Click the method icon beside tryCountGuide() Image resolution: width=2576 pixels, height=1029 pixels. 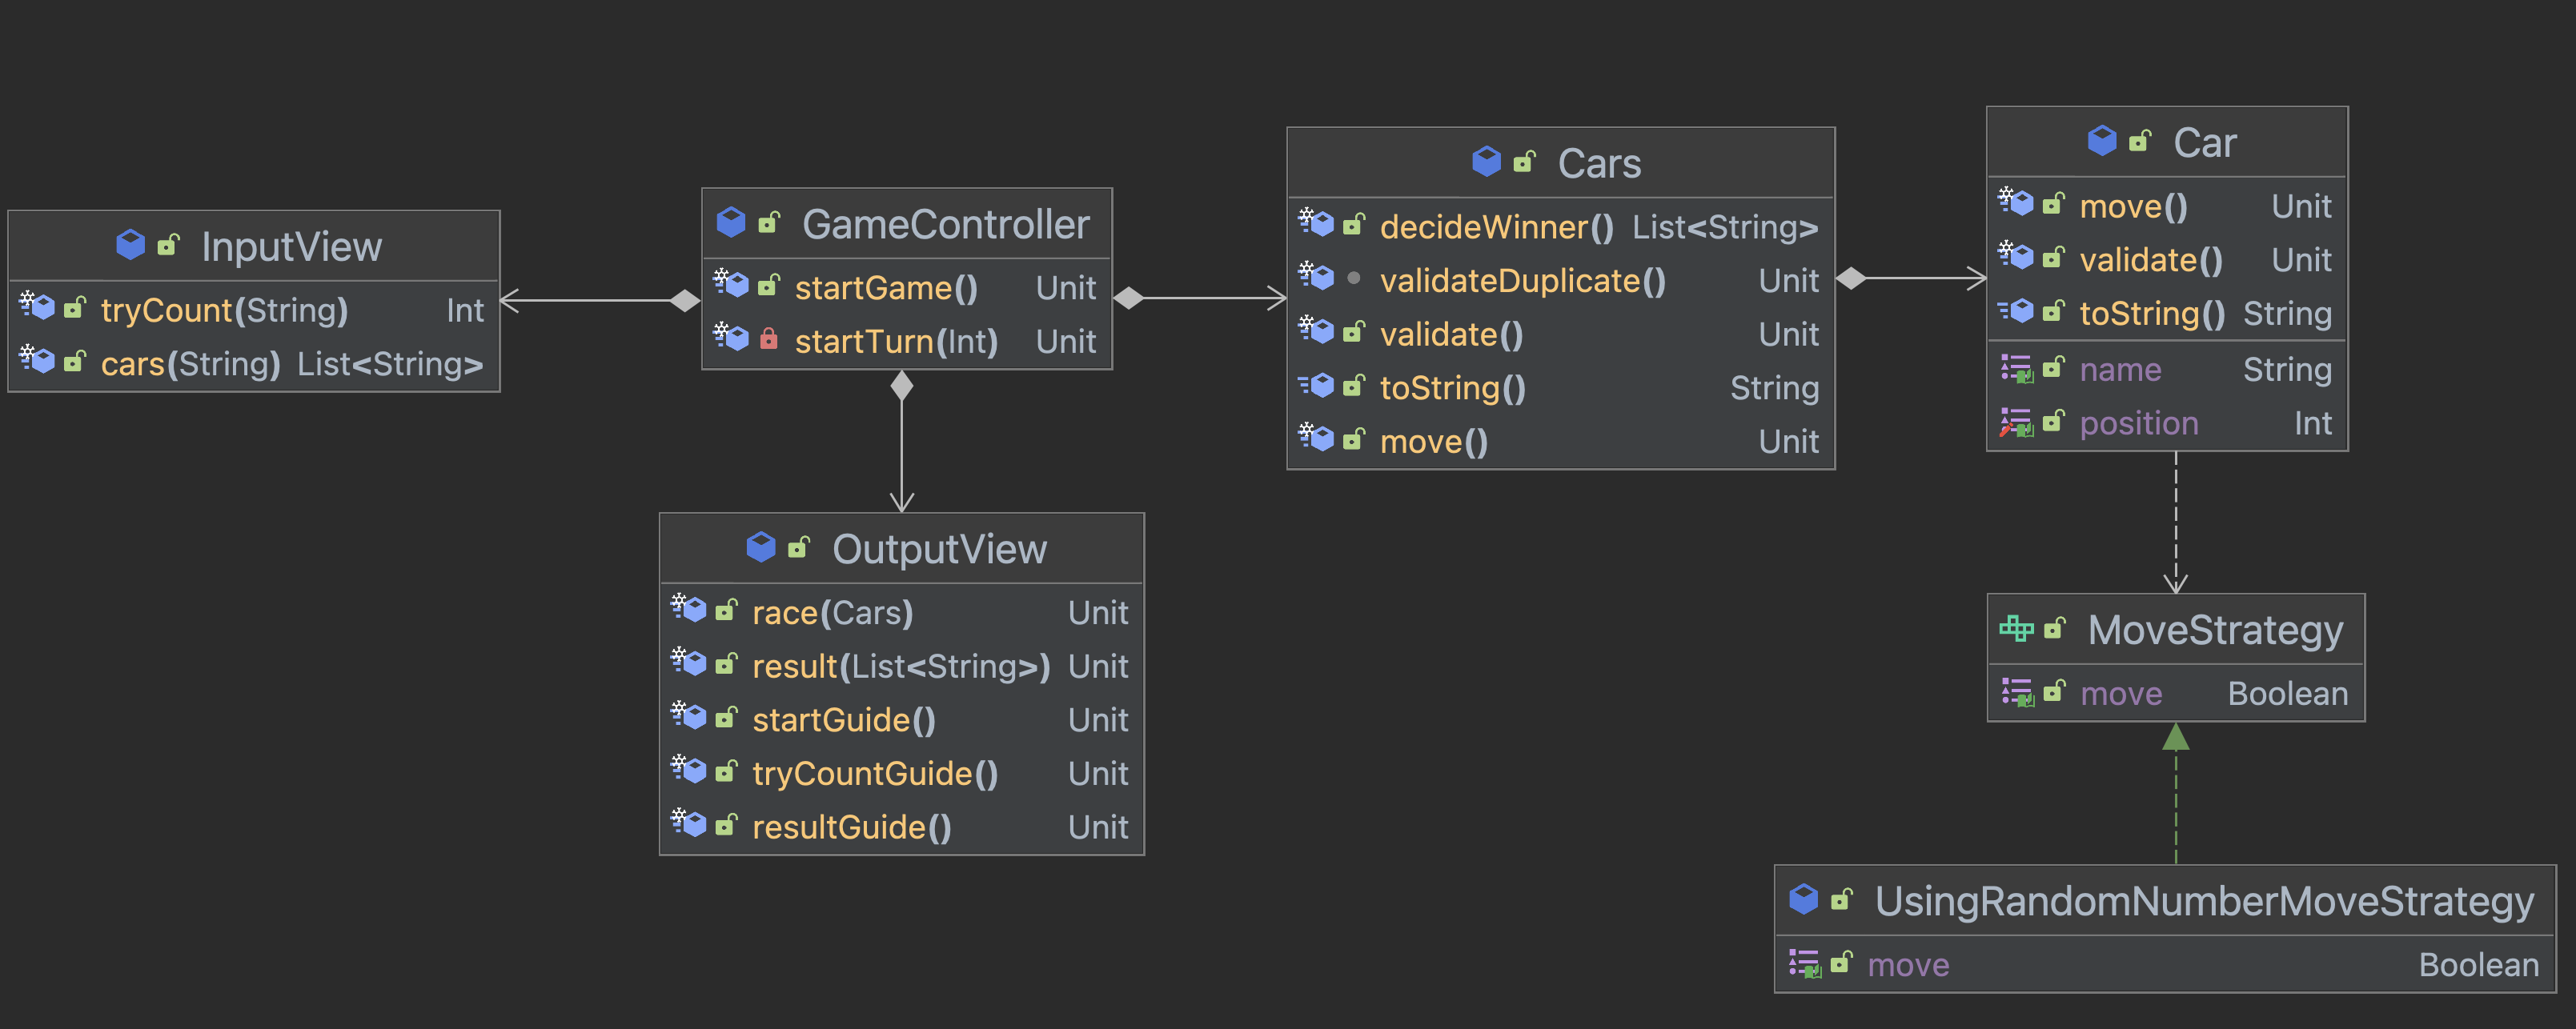688,770
